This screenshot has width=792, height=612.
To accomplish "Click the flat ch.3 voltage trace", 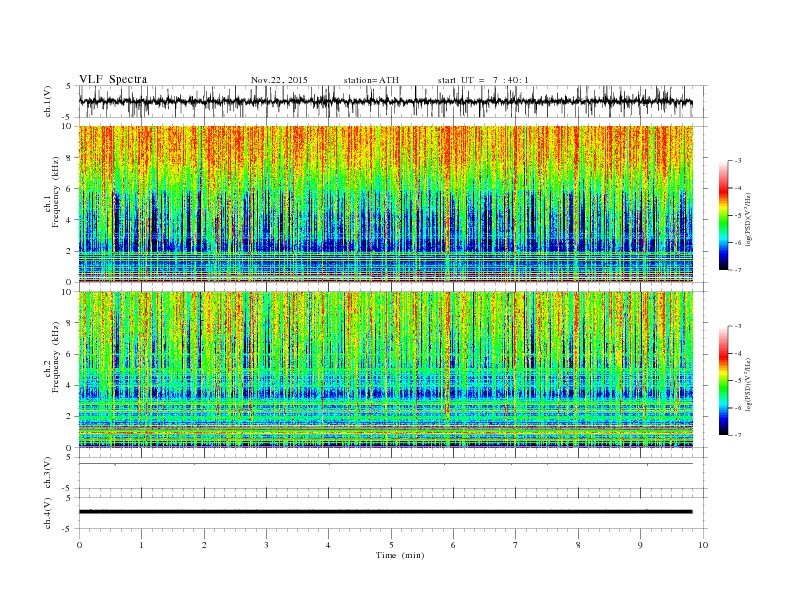I will (x=386, y=464).
